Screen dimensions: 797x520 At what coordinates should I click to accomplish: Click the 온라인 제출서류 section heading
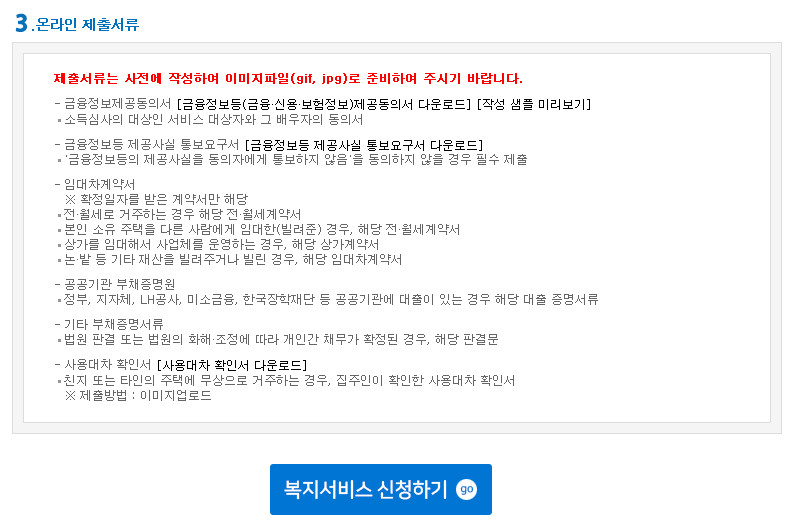pyautogui.click(x=87, y=24)
